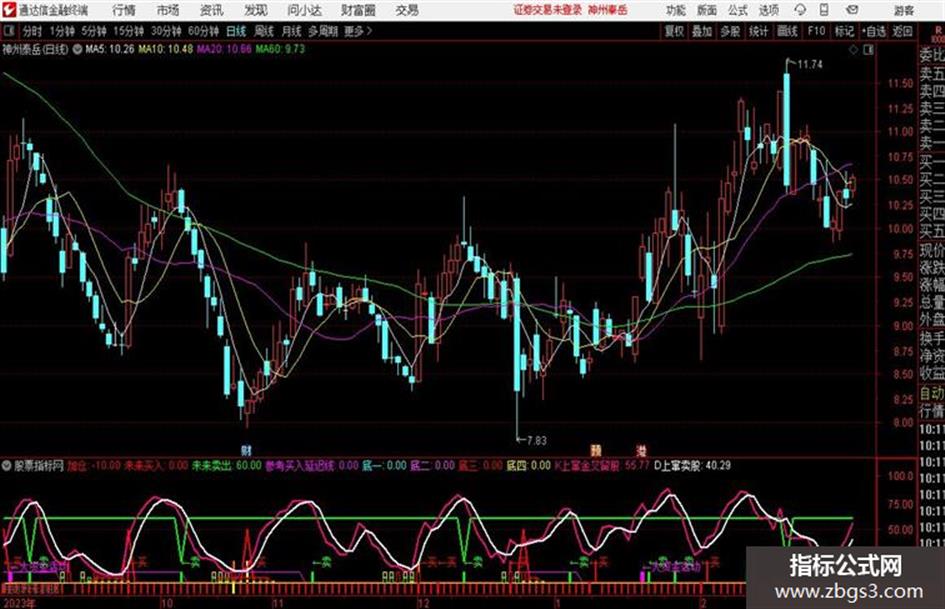The image size is (945, 609).
Task: Open the 财富圈 menu
Action: 358,10
